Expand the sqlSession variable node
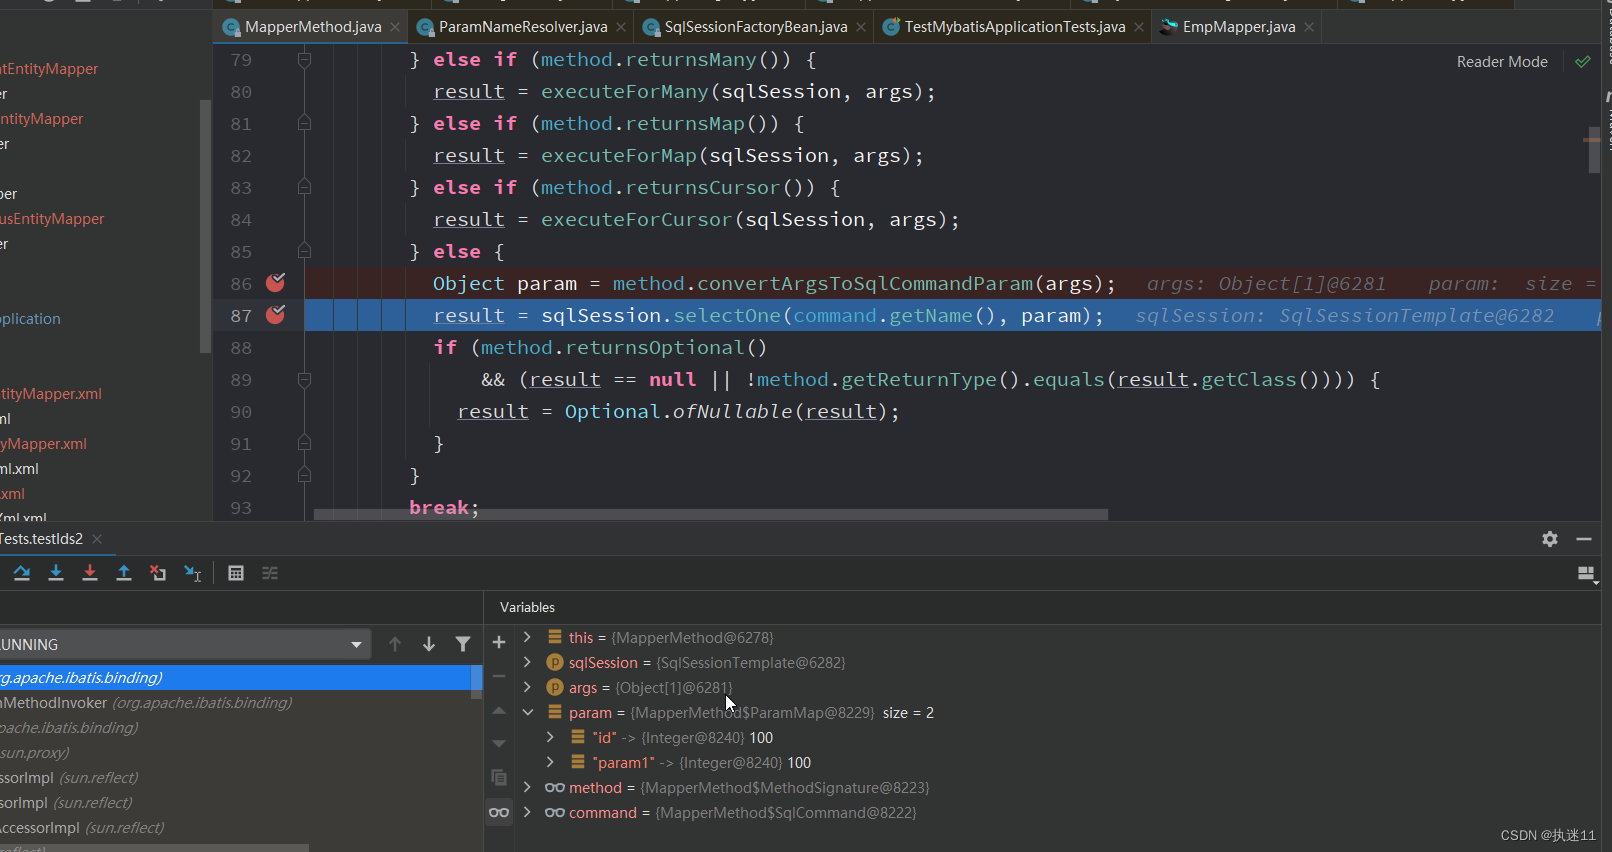1612x852 pixels. (527, 662)
